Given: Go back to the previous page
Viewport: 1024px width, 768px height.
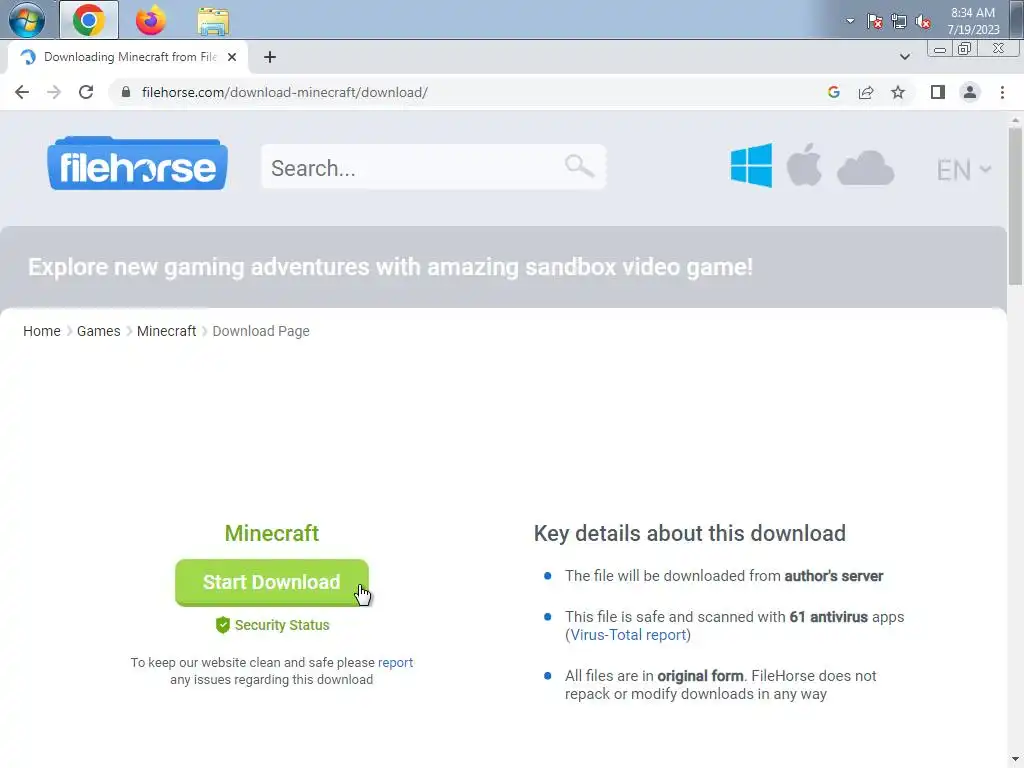Looking at the screenshot, I should coord(22,92).
